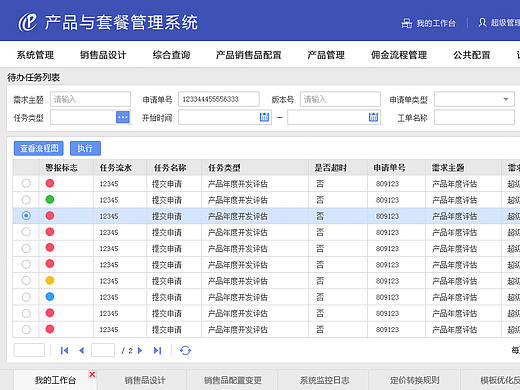Click the current page number box
This screenshot has height=390, width=520.
(103, 350)
